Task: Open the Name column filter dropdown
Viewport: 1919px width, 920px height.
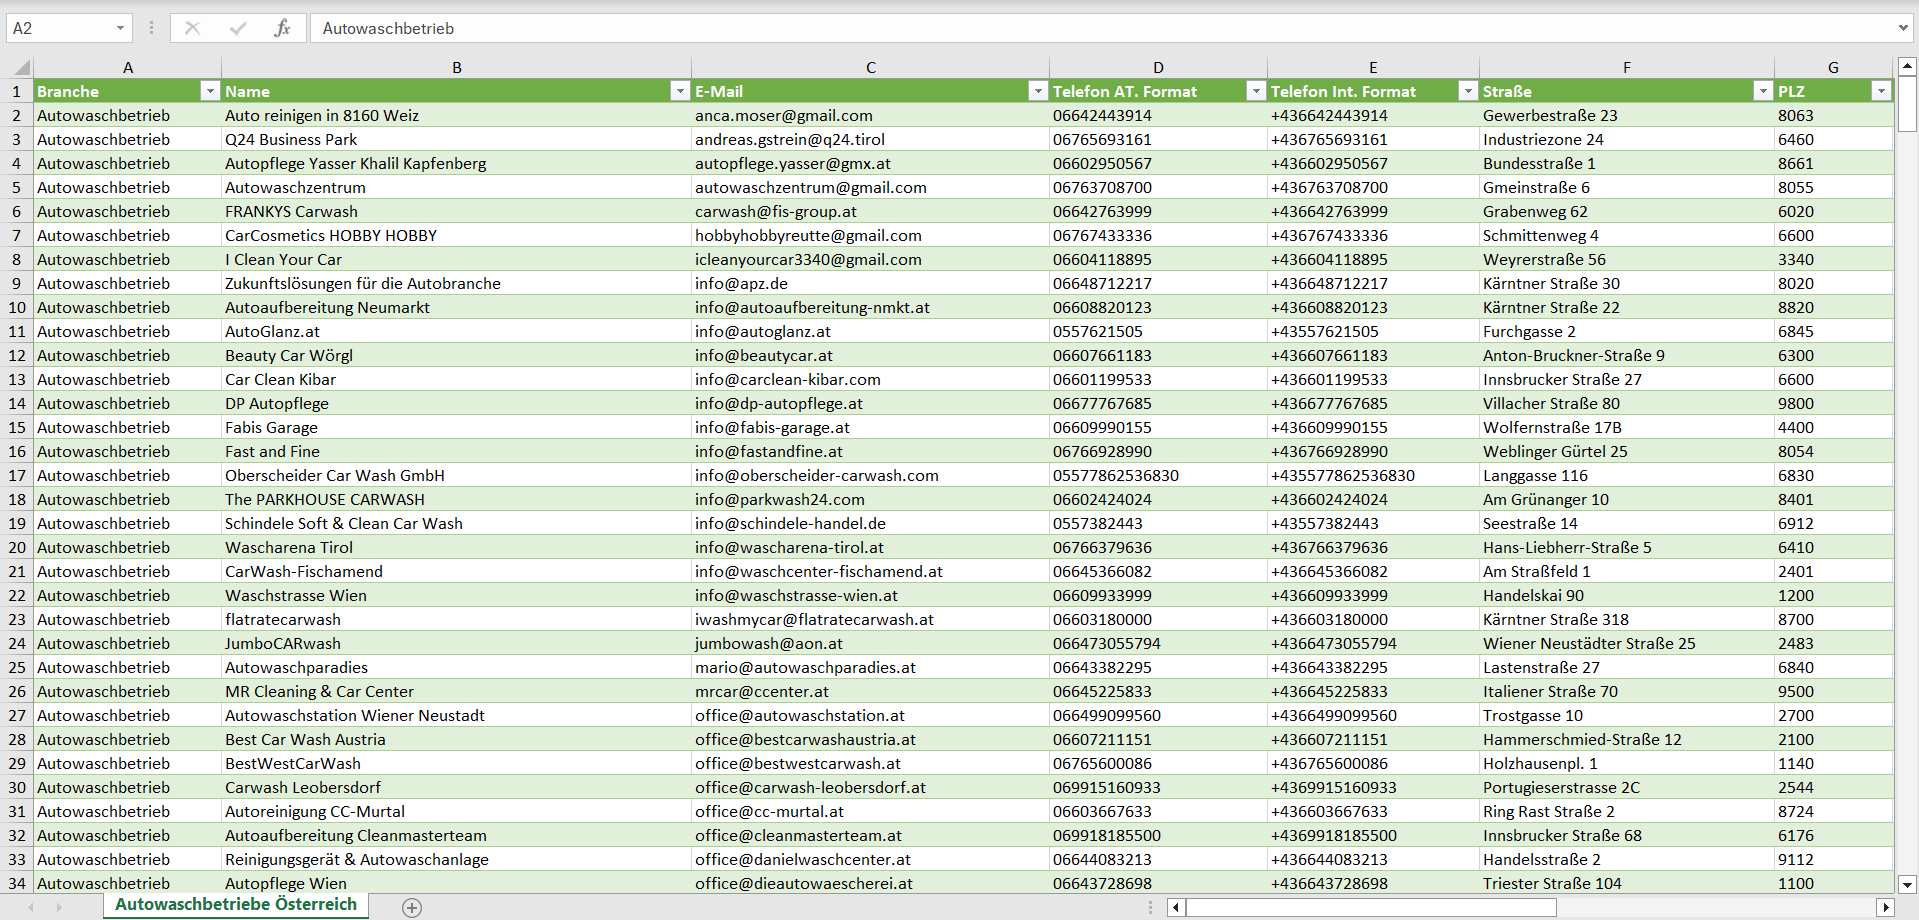Action: pyautogui.click(x=679, y=91)
